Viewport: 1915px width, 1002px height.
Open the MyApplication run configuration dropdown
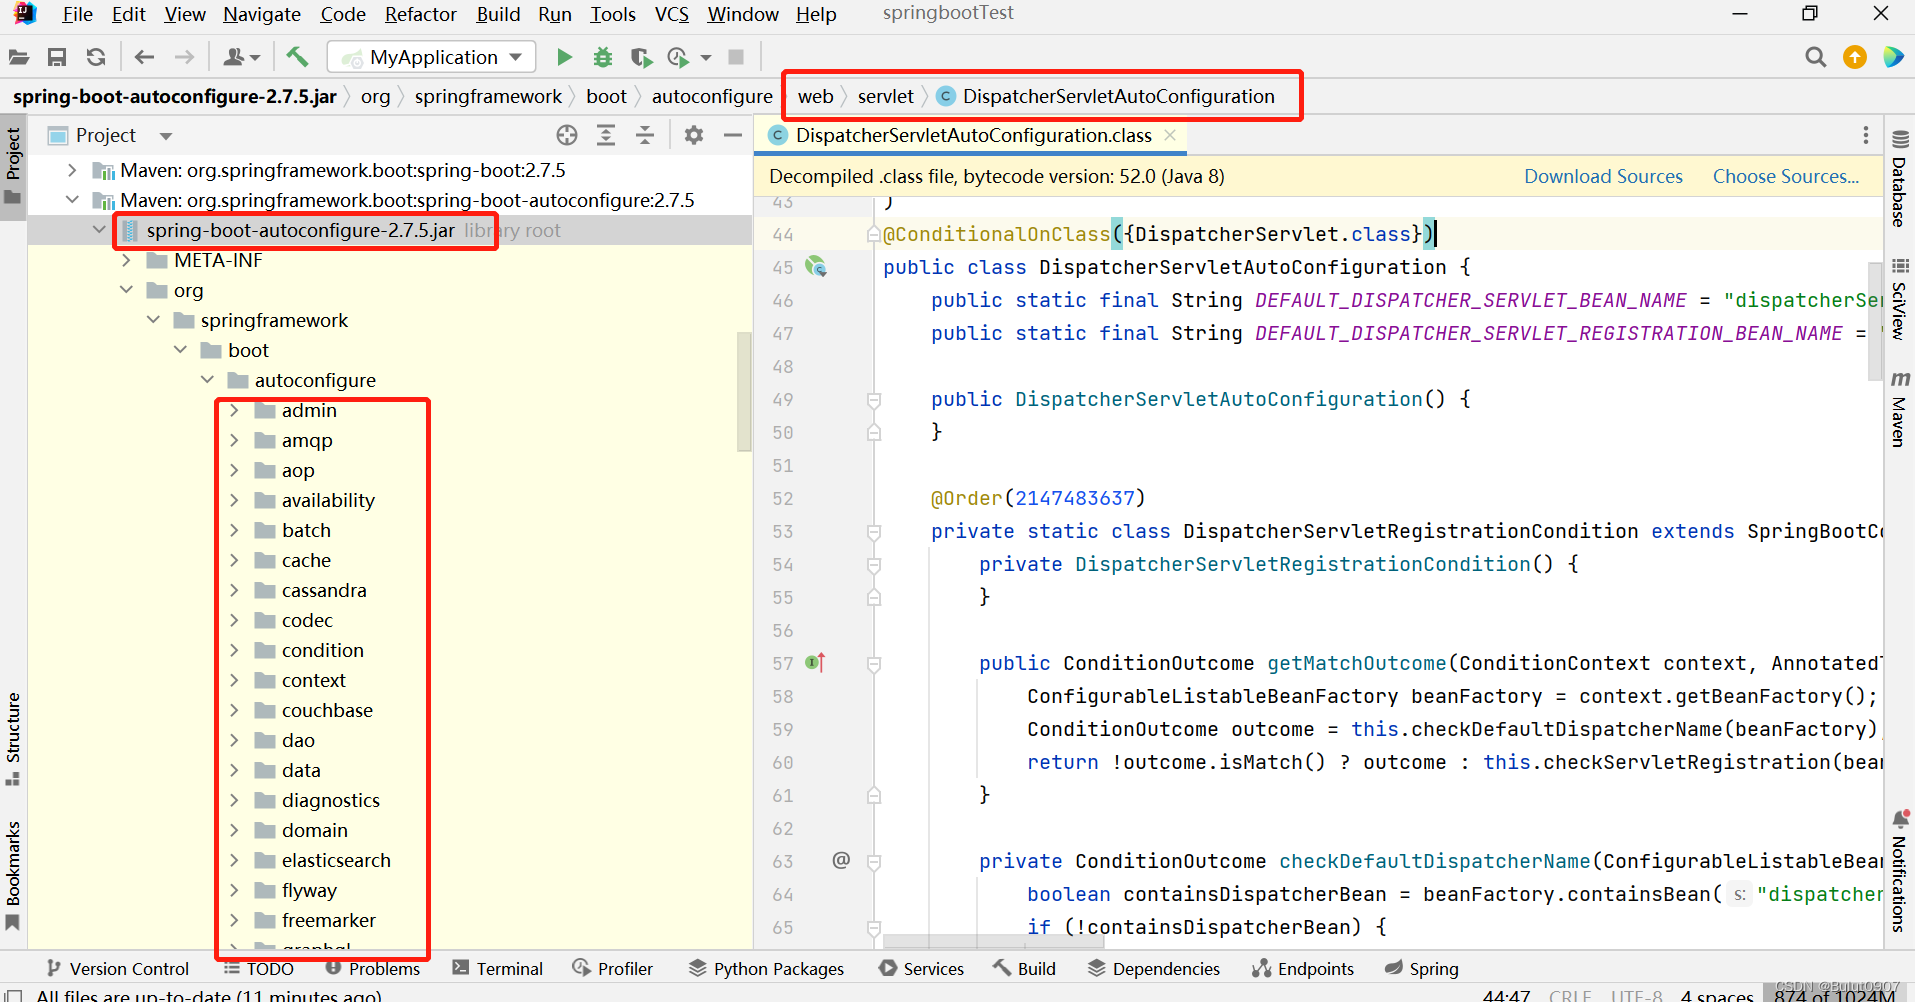[x=514, y=57]
